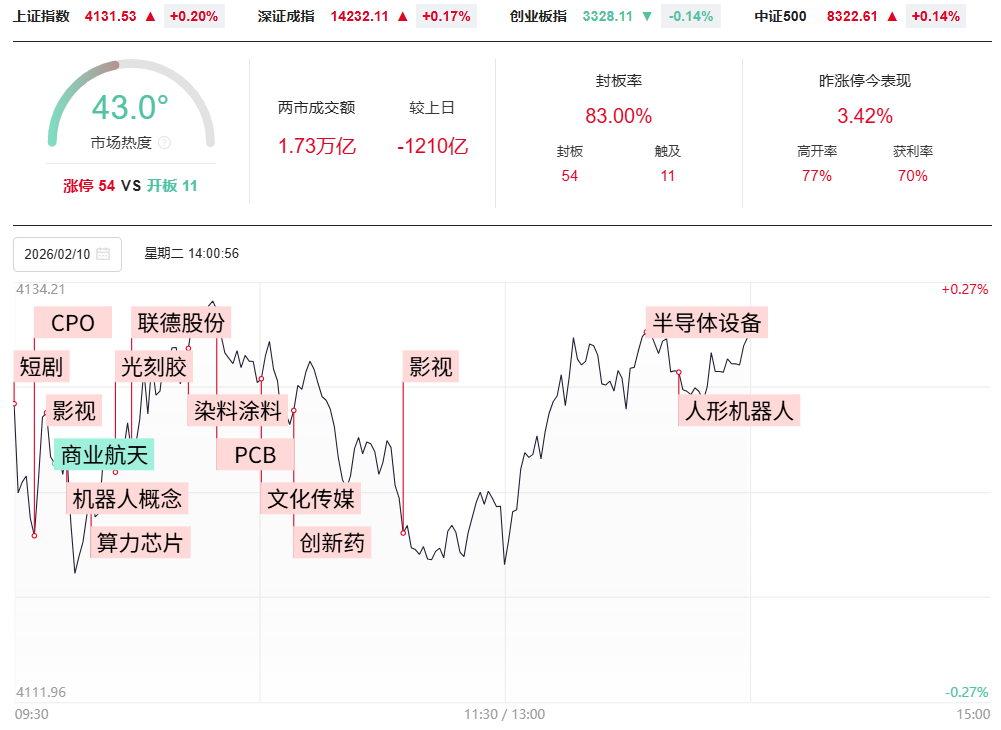Click the 联德股份 stock tag
Viewport: 1001px width, 730px height.
(182, 322)
